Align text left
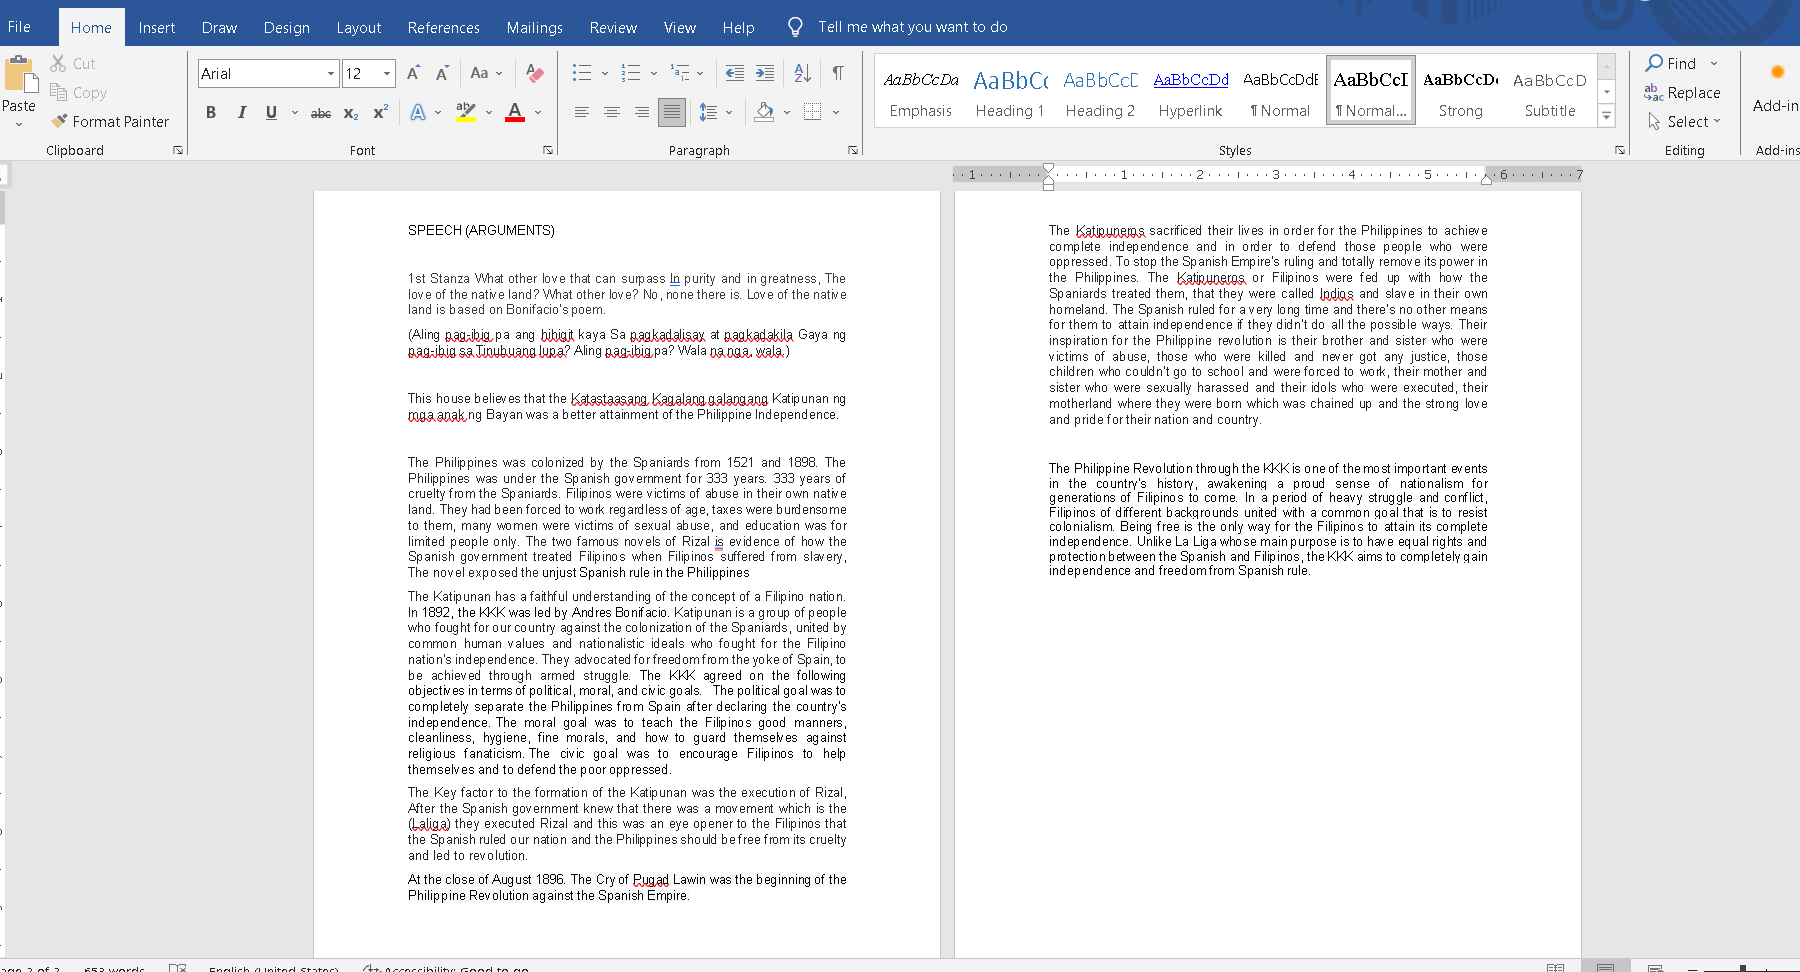This screenshot has width=1800, height=972. point(581,112)
